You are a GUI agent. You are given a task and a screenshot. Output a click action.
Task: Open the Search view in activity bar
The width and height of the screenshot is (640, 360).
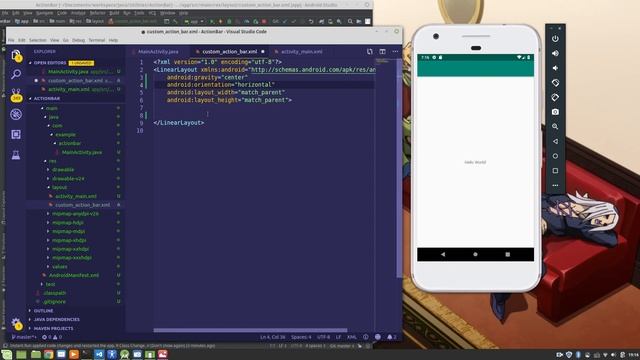[16, 74]
